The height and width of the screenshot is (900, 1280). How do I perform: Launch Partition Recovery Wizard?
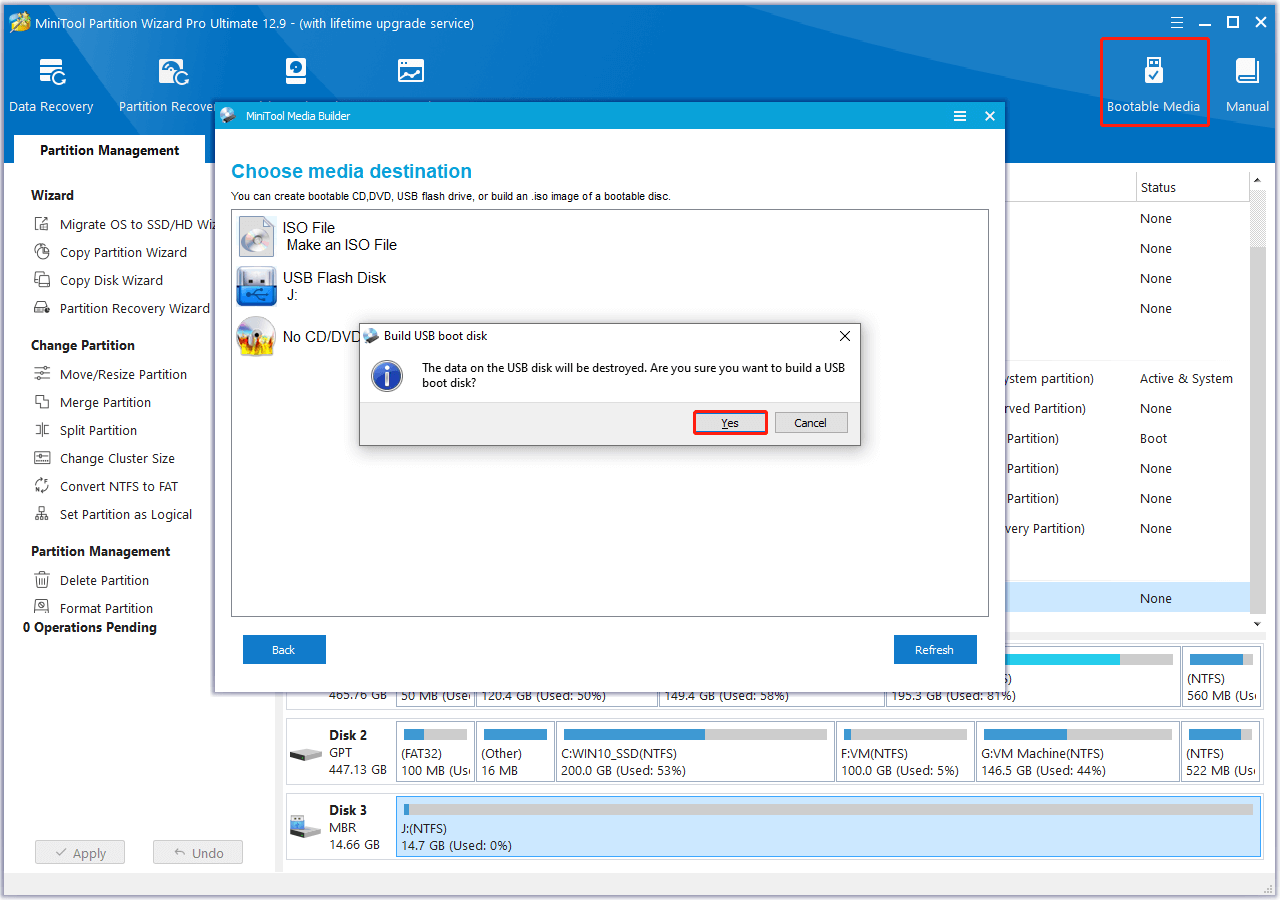click(121, 309)
